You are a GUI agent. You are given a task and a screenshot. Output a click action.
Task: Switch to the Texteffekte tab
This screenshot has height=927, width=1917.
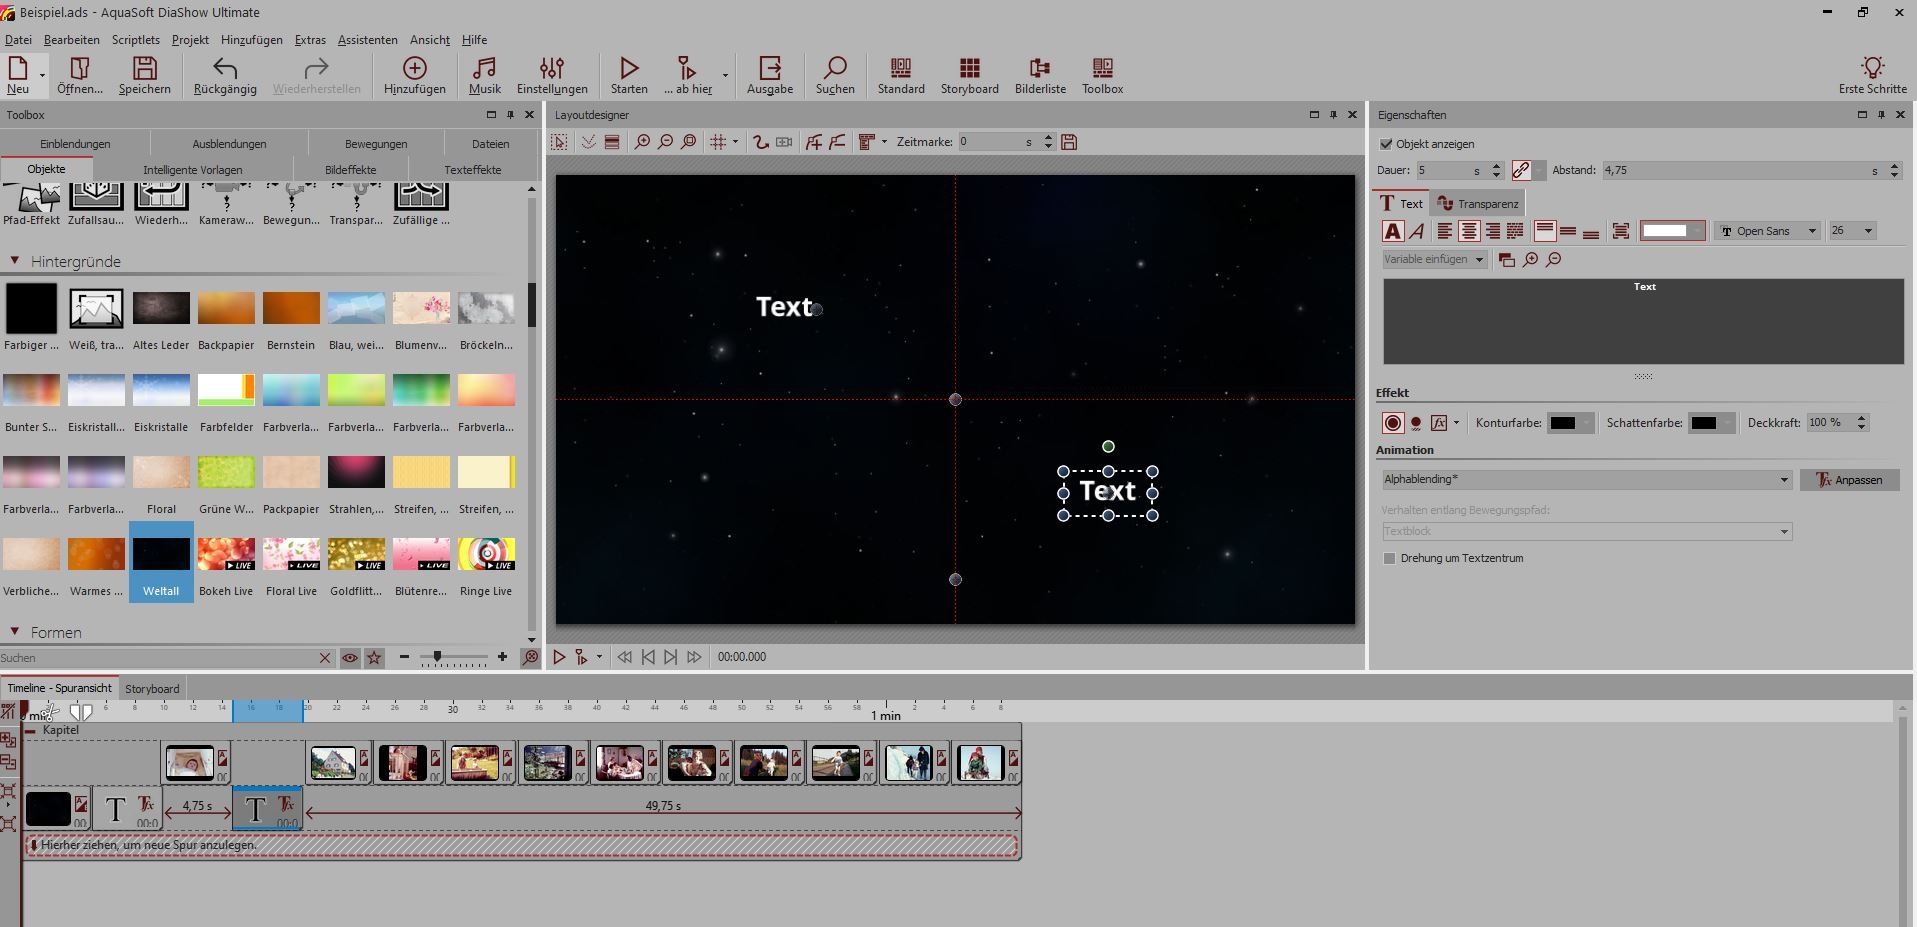tap(472, 170)
